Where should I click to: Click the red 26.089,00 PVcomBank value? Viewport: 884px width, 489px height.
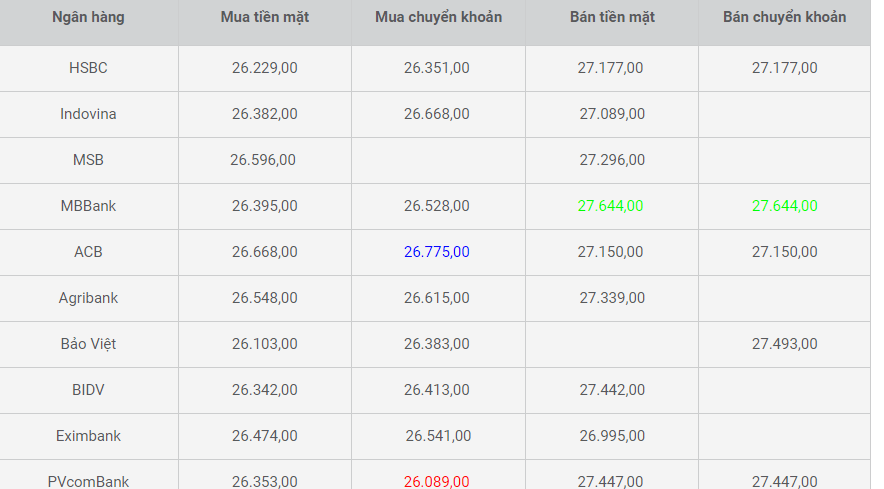tap(437, 481)
